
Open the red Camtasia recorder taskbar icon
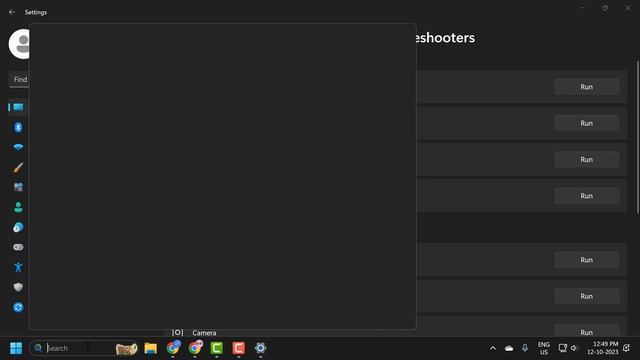(x=239, y=348)
